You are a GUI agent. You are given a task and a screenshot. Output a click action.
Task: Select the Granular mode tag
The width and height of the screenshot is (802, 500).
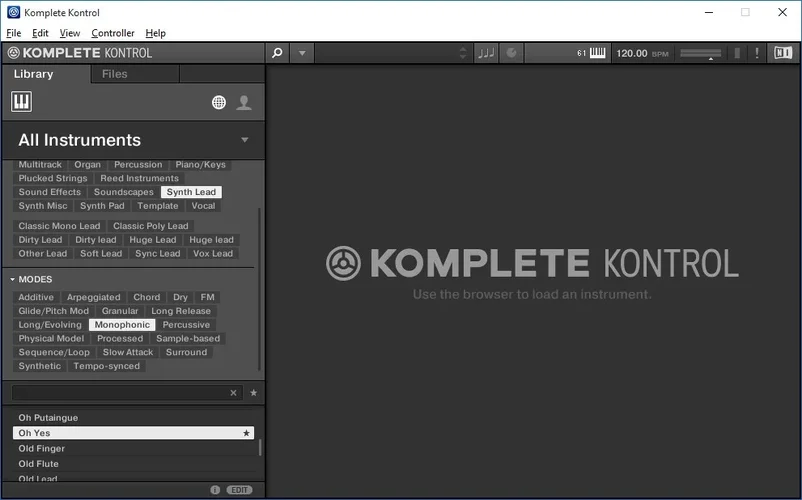pyautogui.click(x=120, y=311)
